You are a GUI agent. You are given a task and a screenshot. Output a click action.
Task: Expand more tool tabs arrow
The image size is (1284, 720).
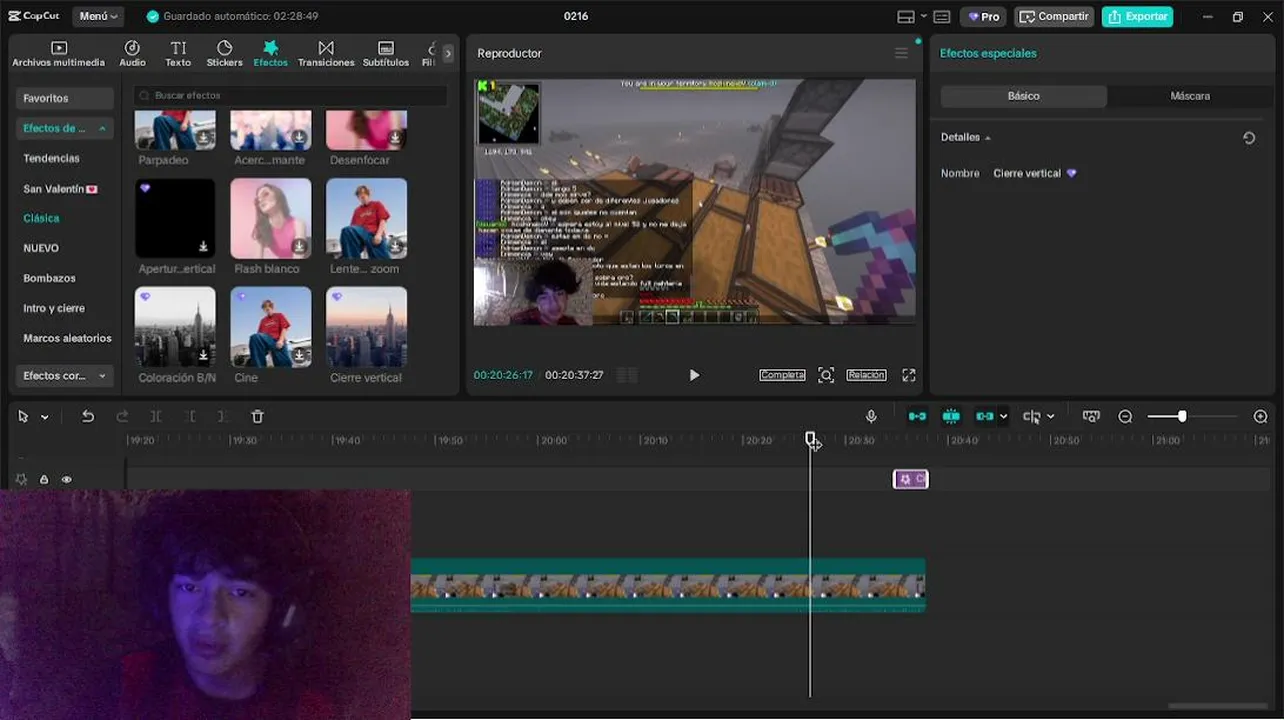point(448,53)
